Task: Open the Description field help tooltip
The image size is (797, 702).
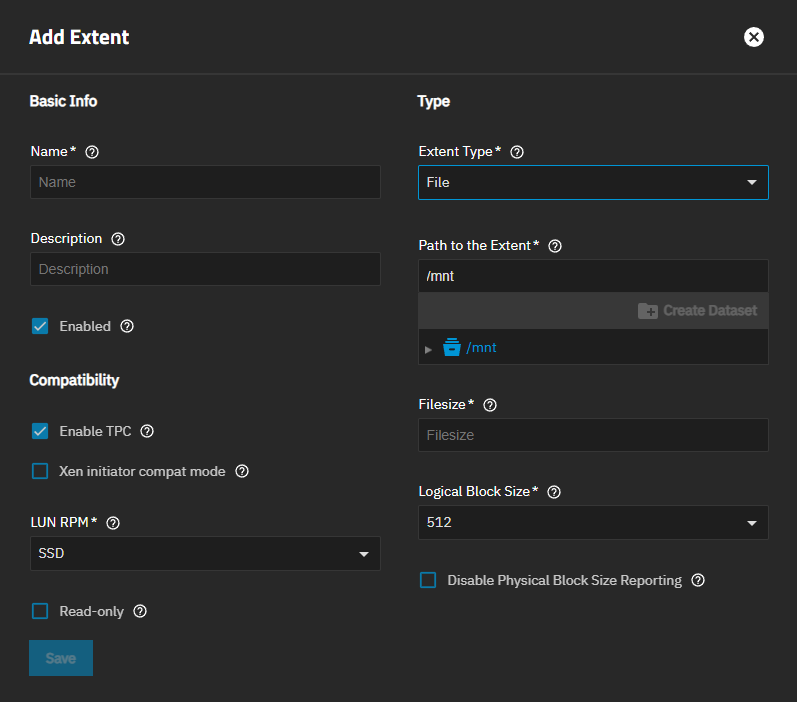Action: point(118,239)
